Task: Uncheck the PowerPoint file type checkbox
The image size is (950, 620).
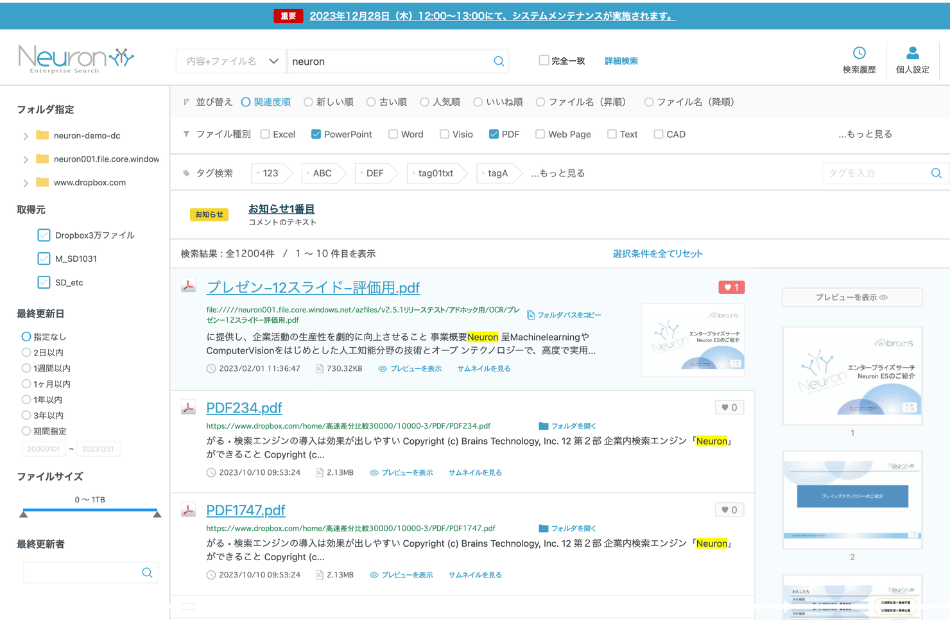Action: click(316, 134)
